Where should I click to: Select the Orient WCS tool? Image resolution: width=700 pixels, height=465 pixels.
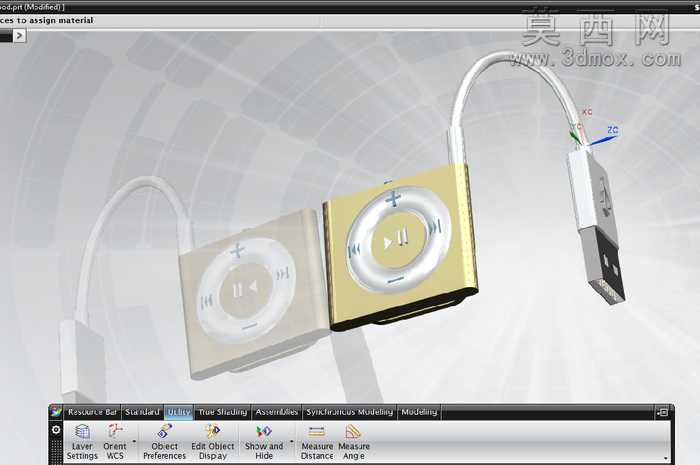pyautogui.click(x=115, y=441)
